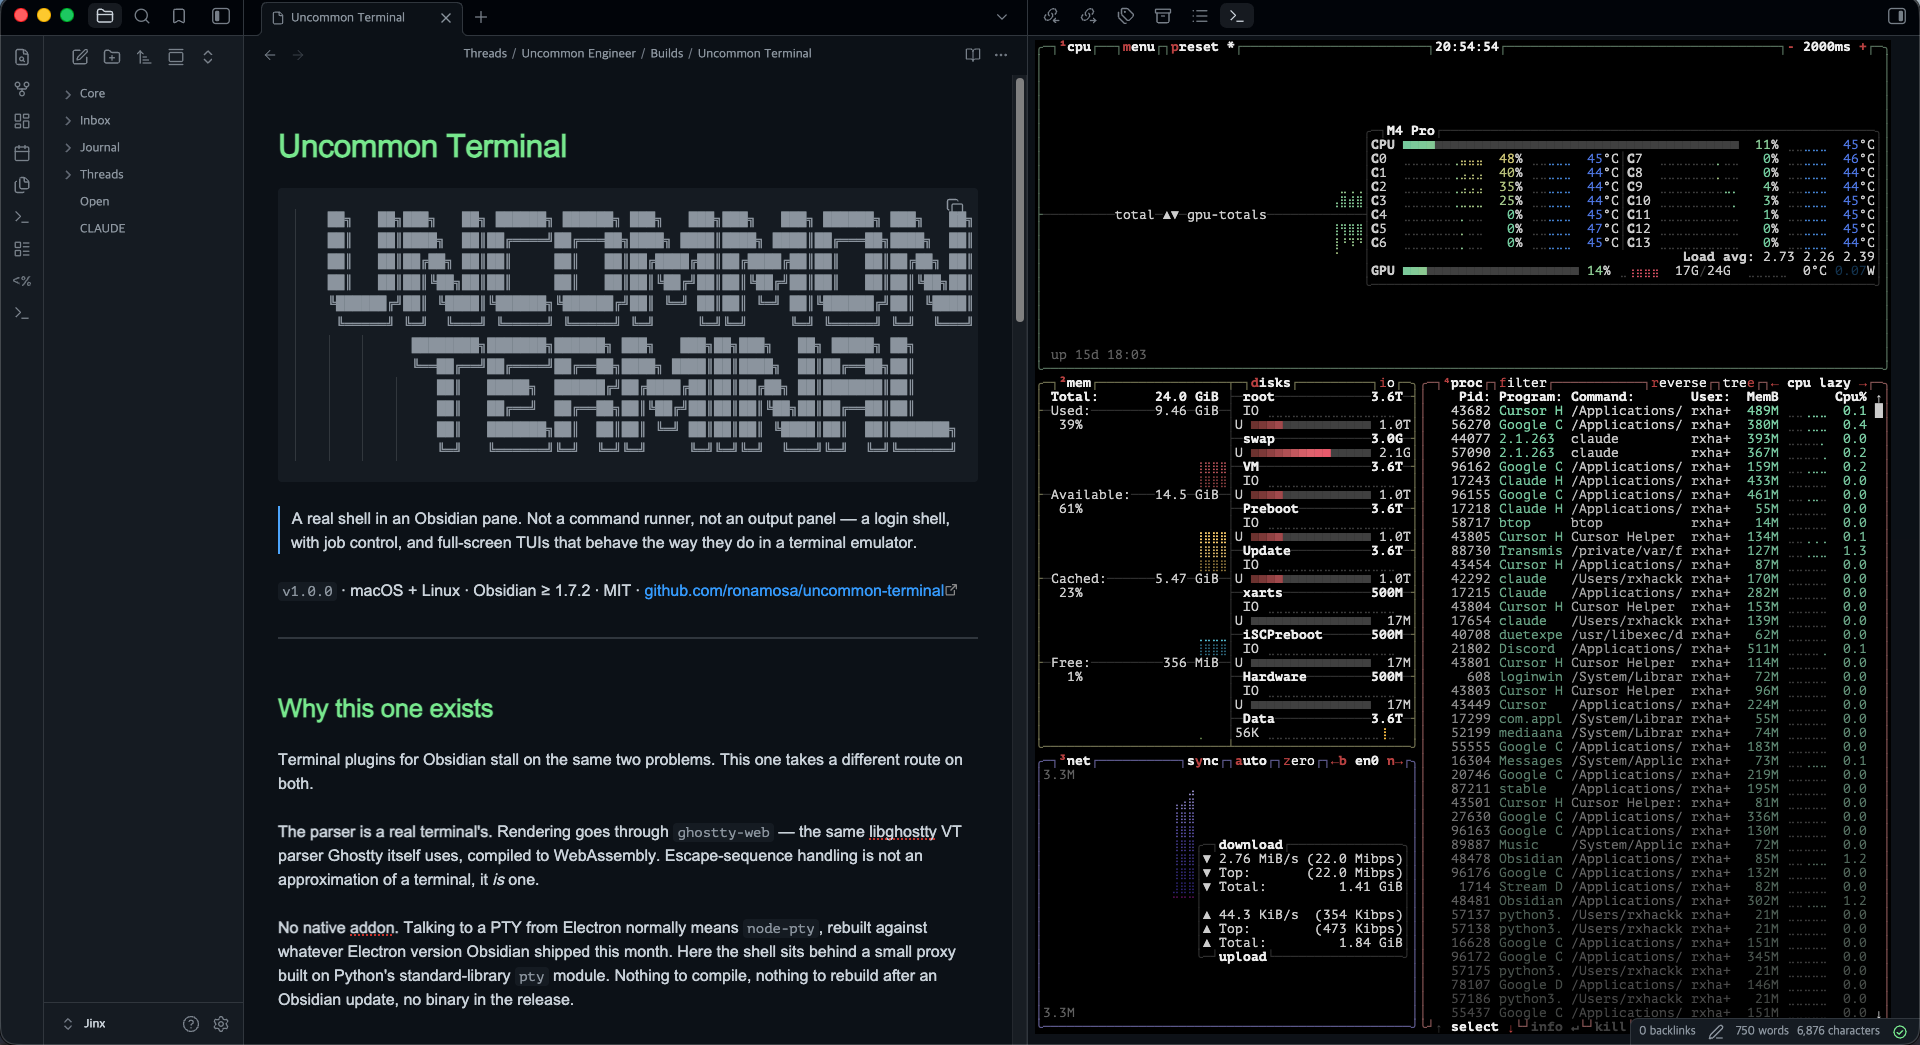Collapse all folders with chevrons icon

[x=208, y=57]
